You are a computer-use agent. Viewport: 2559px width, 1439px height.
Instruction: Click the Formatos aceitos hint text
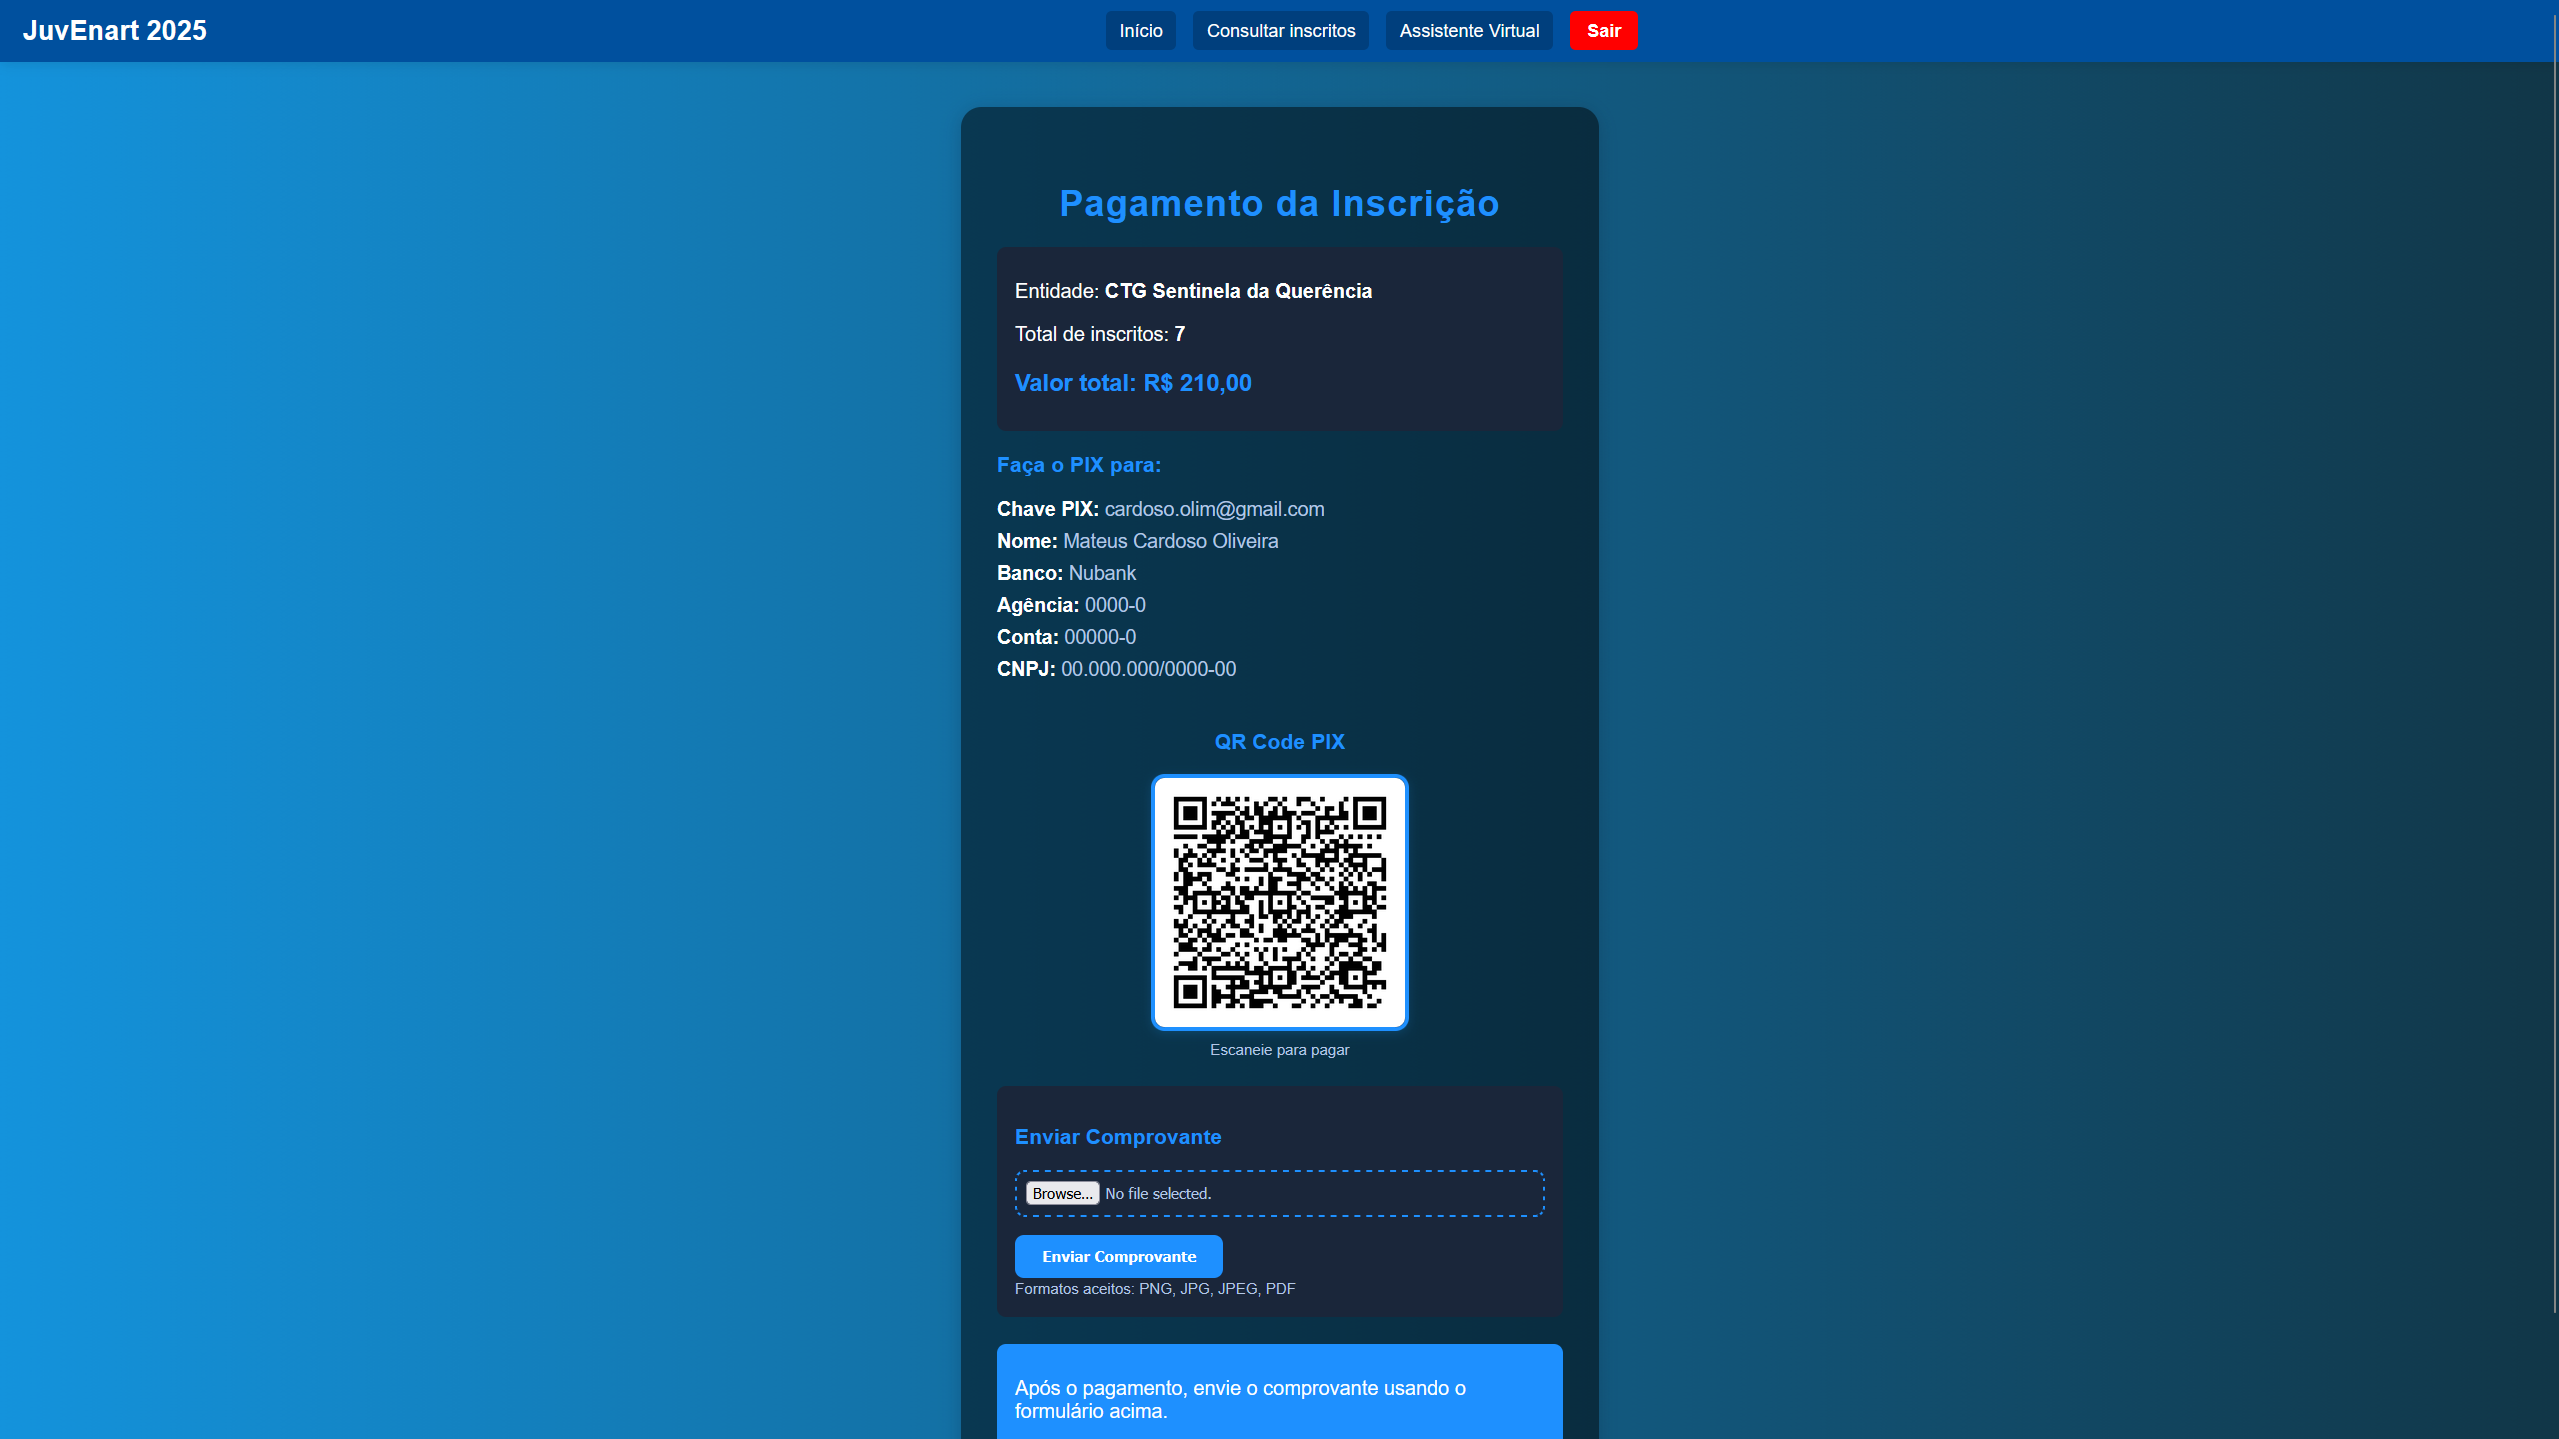tap(1154, 1289)
